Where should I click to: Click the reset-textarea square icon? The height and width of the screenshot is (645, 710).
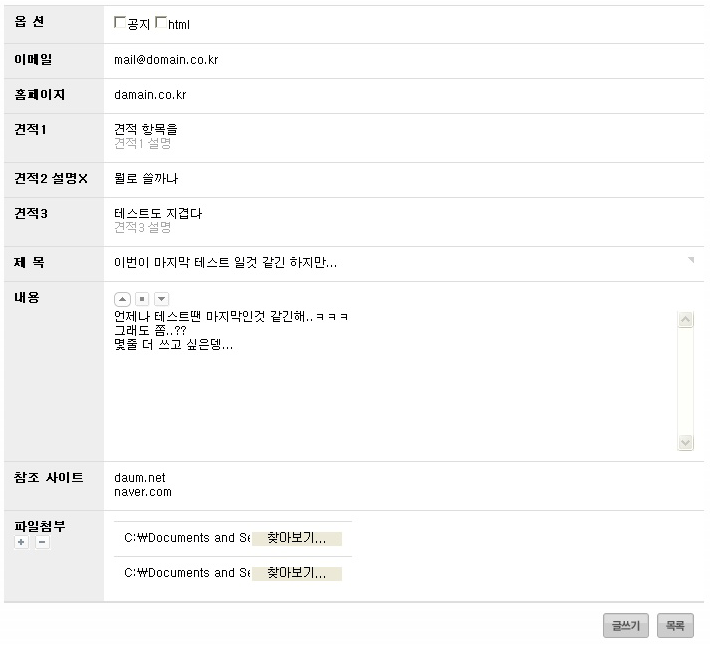pos(142,299)
